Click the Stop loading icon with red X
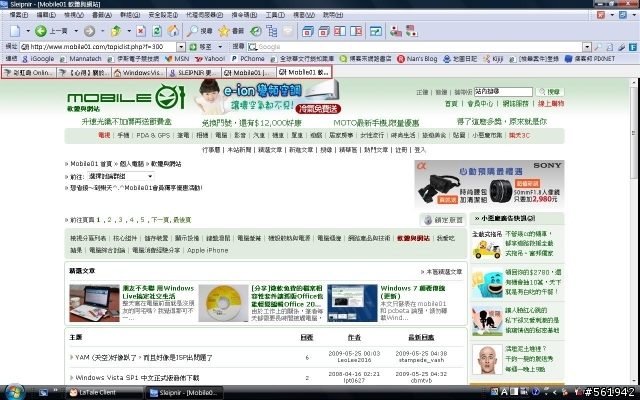Viewport: 640px width, 400px height. click(x=141, y=31)
